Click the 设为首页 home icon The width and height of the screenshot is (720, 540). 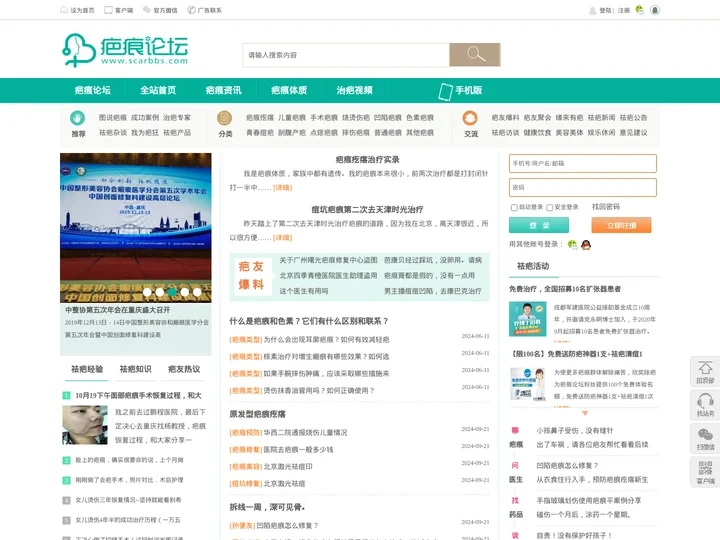64,10
